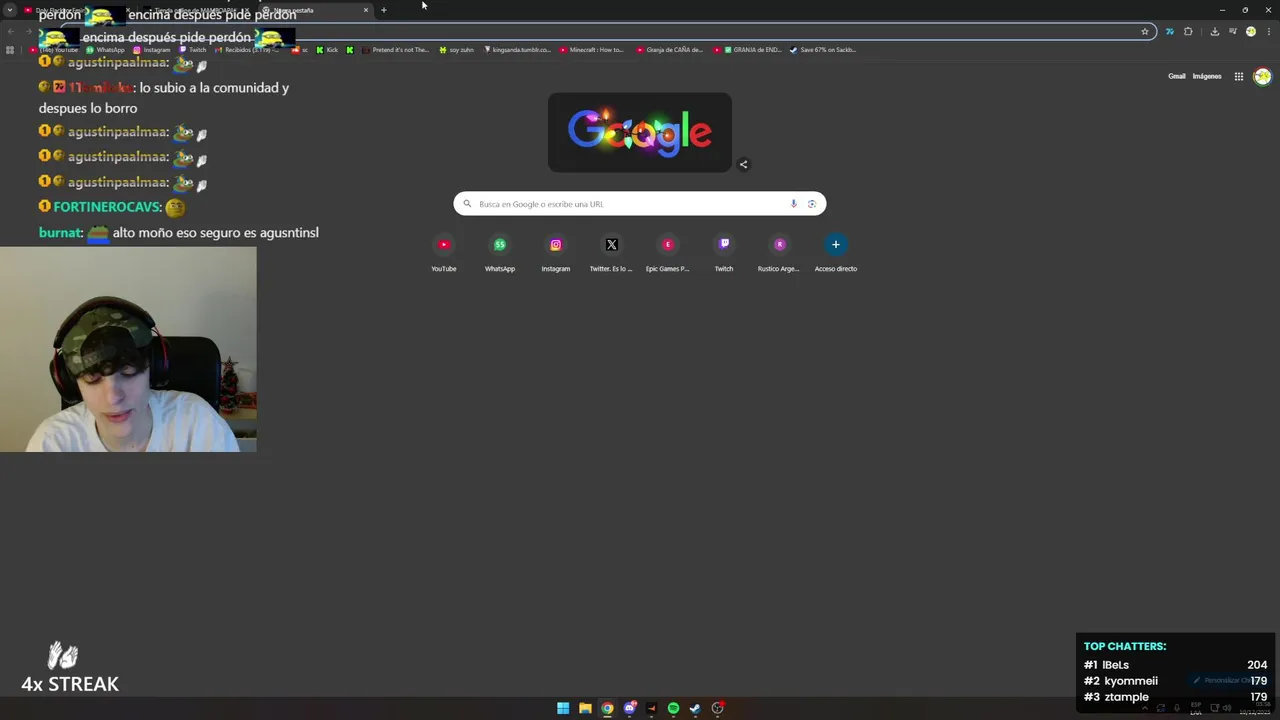Screen dimensions: 1280x720
Task: Open the Twitter X shortcut tile
Action: (x=612, y=253)
